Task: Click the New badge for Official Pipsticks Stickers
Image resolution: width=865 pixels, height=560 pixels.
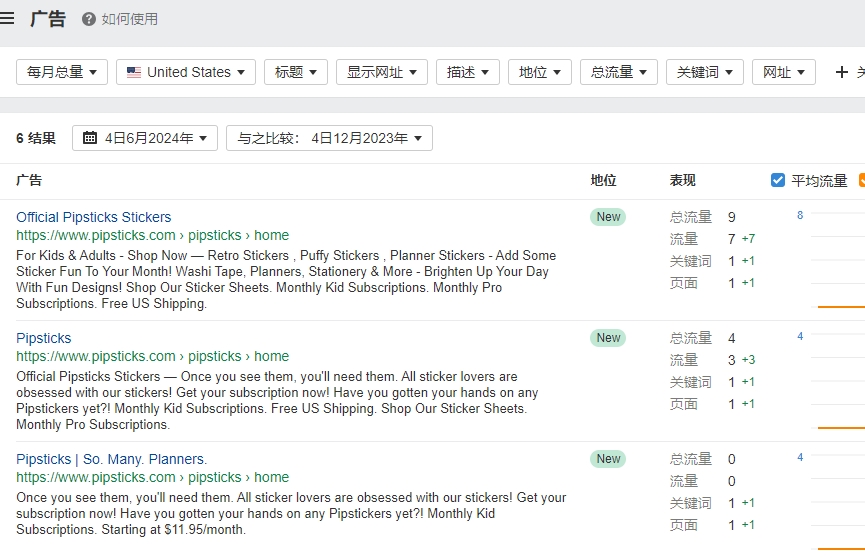Action: [x=608, y=217]
